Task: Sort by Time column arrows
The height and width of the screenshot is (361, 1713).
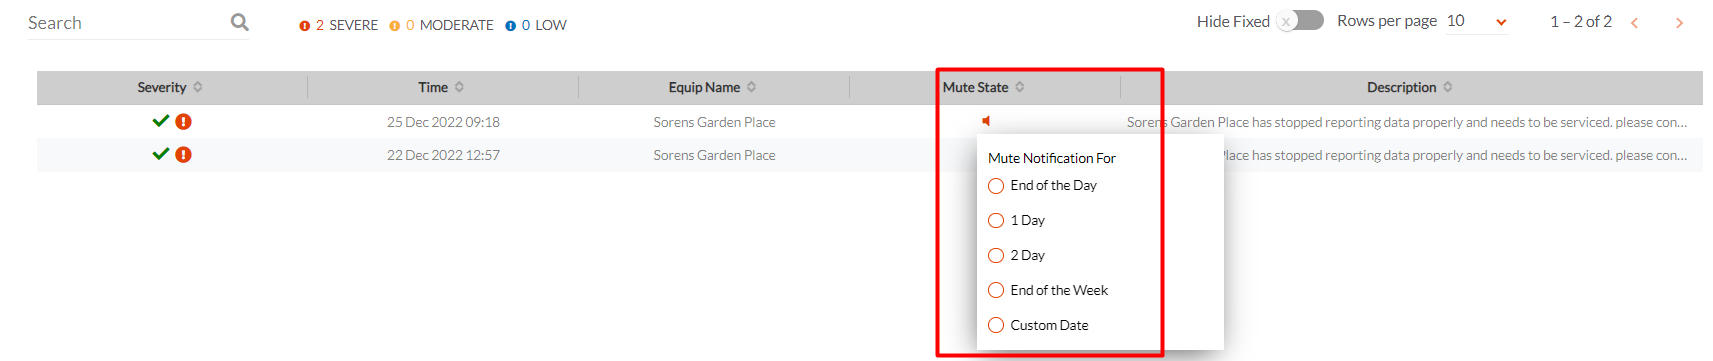Action: tap(459, 87)
